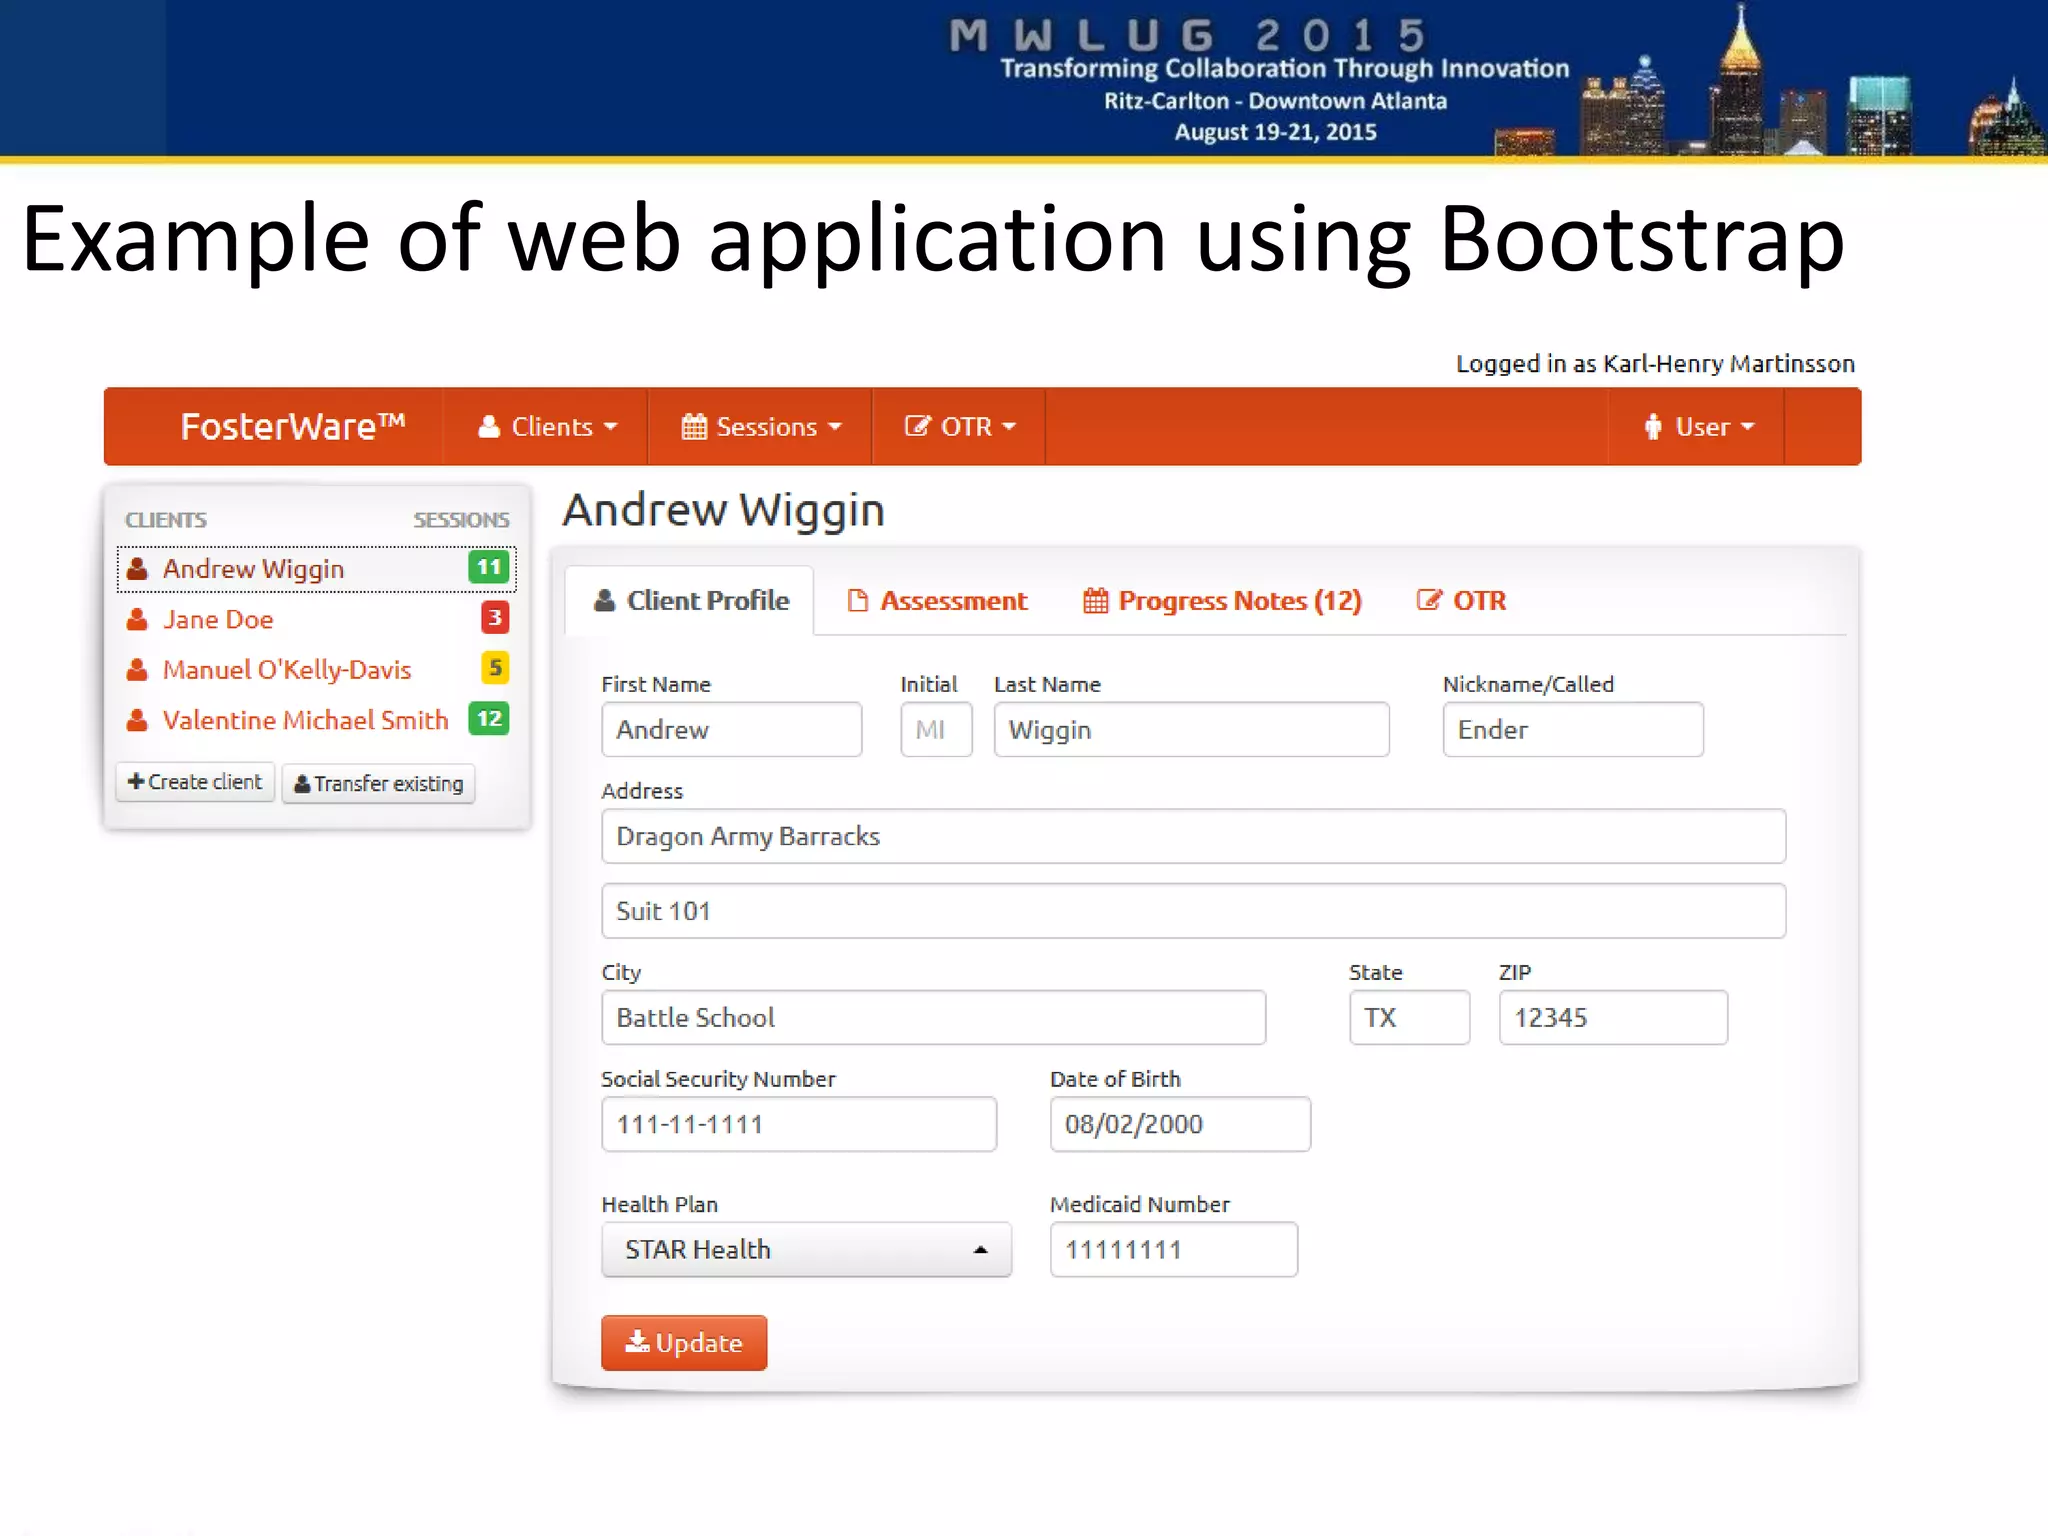Click the second address field Suit 101

(x=1193, y=911)
